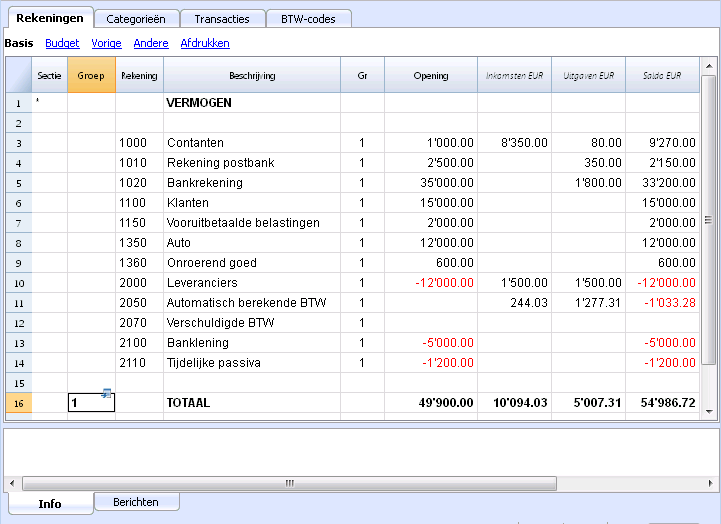This screenshot has height=524, width=721.
Task: Click total expenses 5'007.31
Action: pos(589,403)
